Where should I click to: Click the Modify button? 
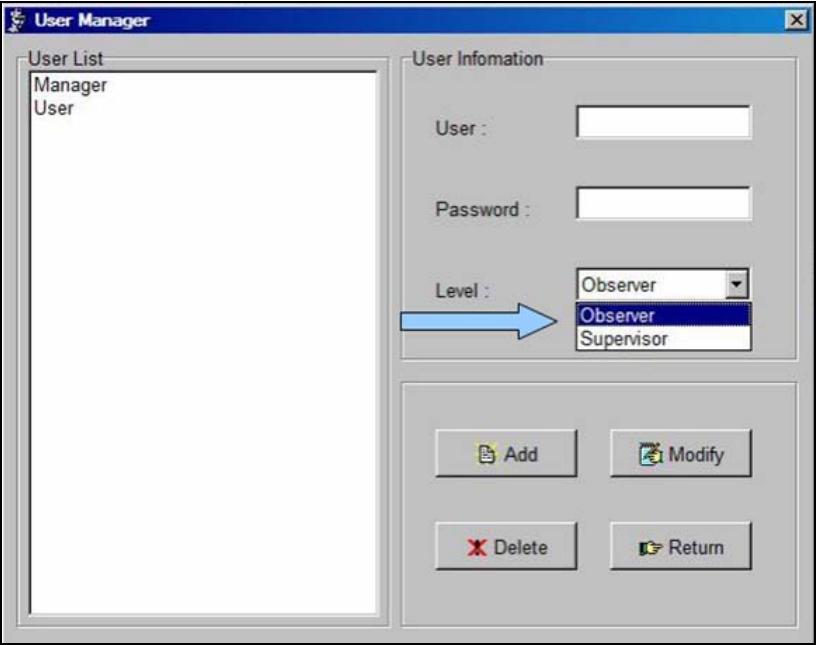point(681,453)
